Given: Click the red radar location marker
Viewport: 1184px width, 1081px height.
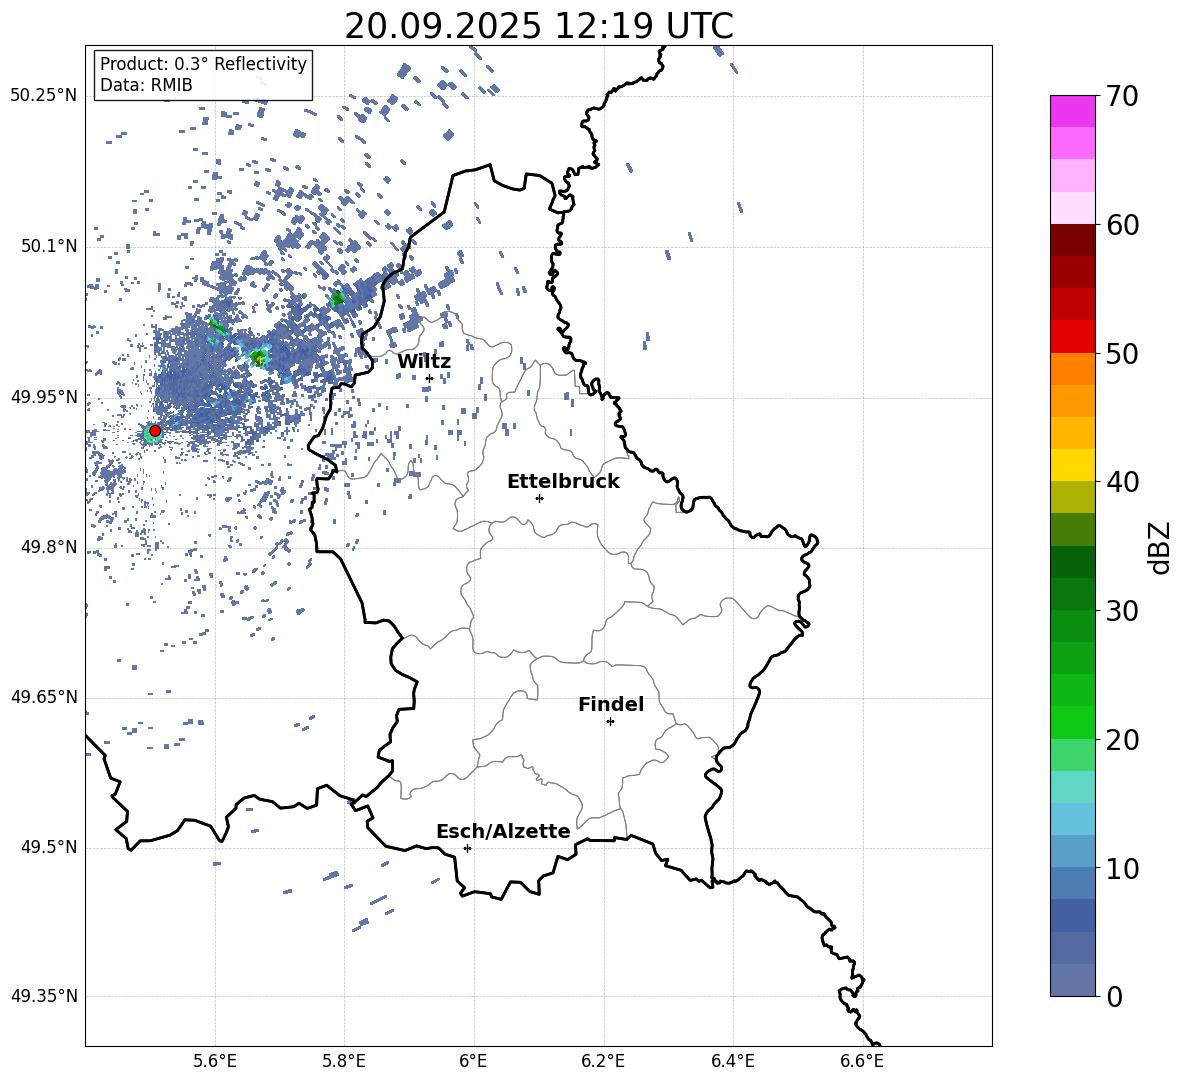Looking at the screenshot, I should tap(155, 430).
